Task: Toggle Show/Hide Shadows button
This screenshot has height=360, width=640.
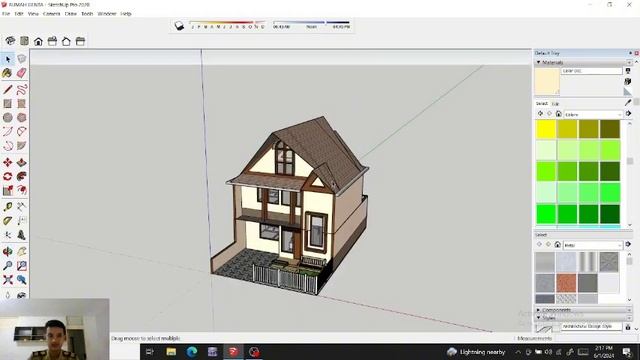Action: (x=179, y=26)
